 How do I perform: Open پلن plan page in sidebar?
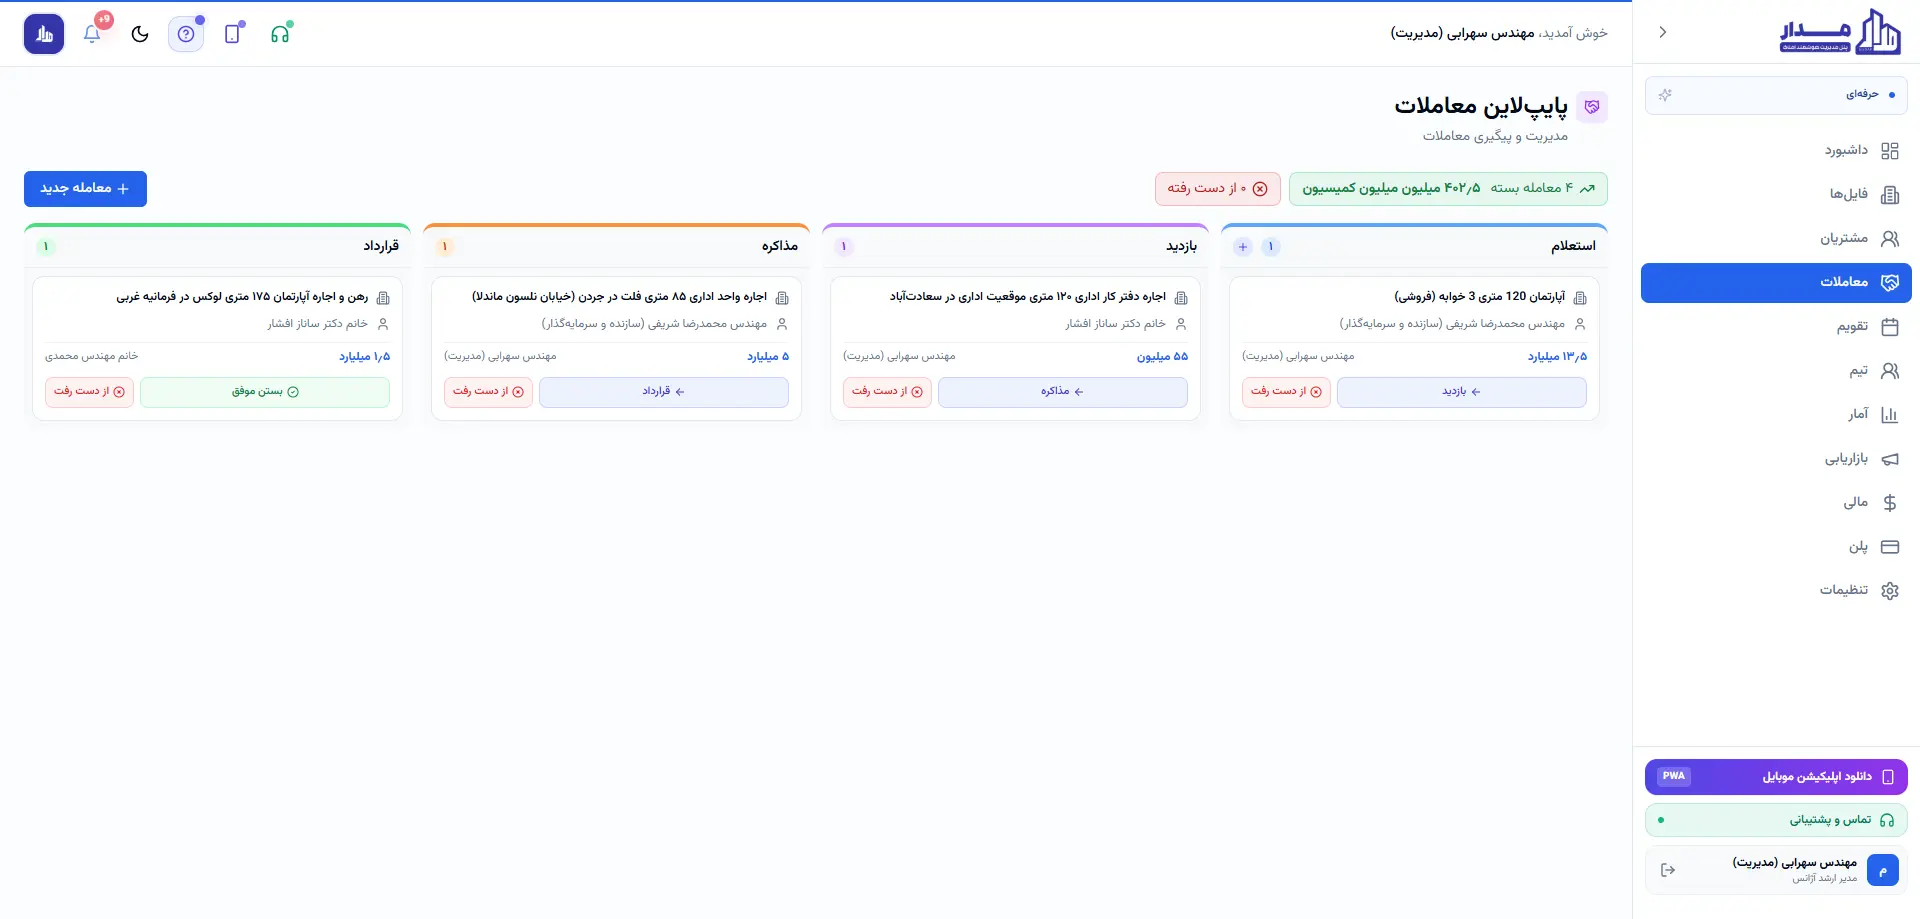click(1776, 546)
